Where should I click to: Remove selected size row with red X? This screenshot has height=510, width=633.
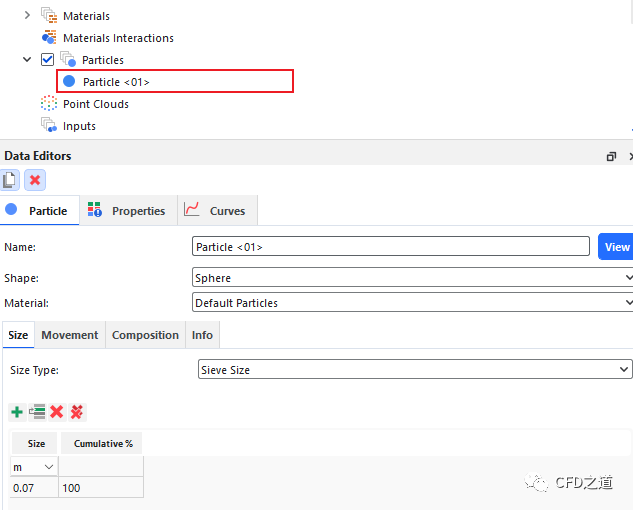[x=57, y=412]
